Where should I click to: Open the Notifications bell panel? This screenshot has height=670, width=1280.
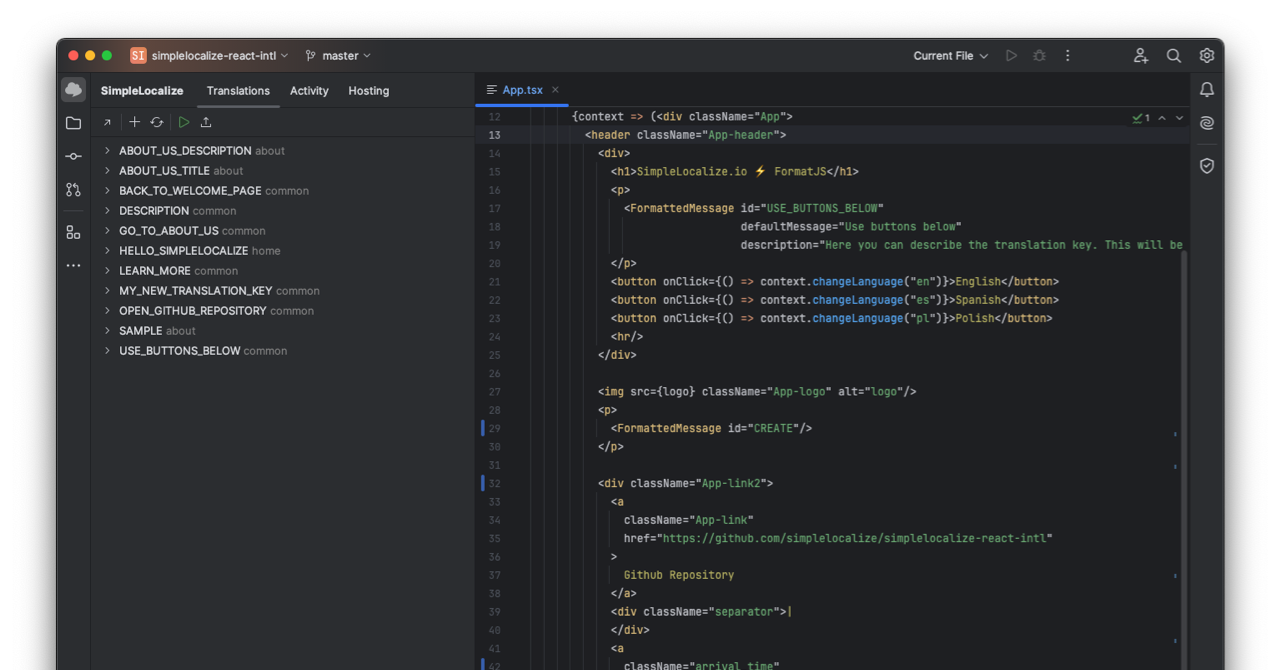(1207, 90)
